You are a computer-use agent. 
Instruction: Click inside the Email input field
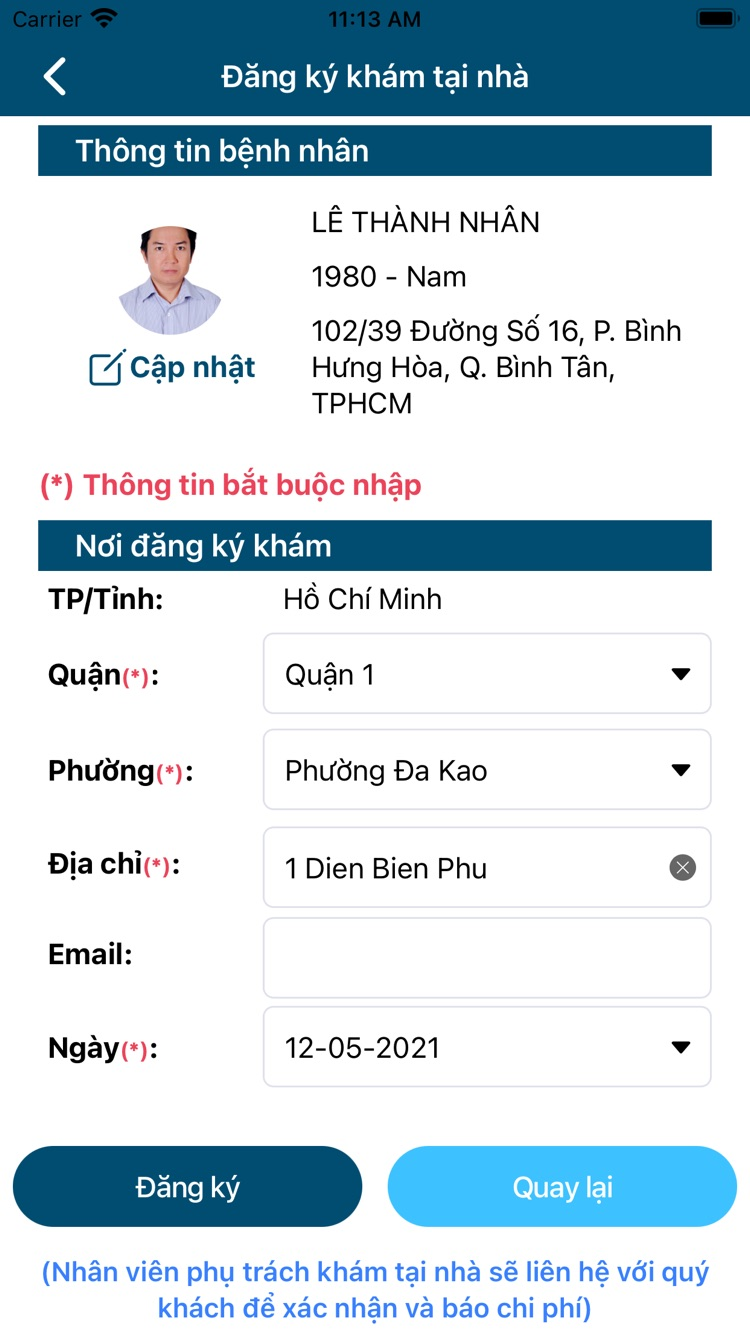point(486,957)
